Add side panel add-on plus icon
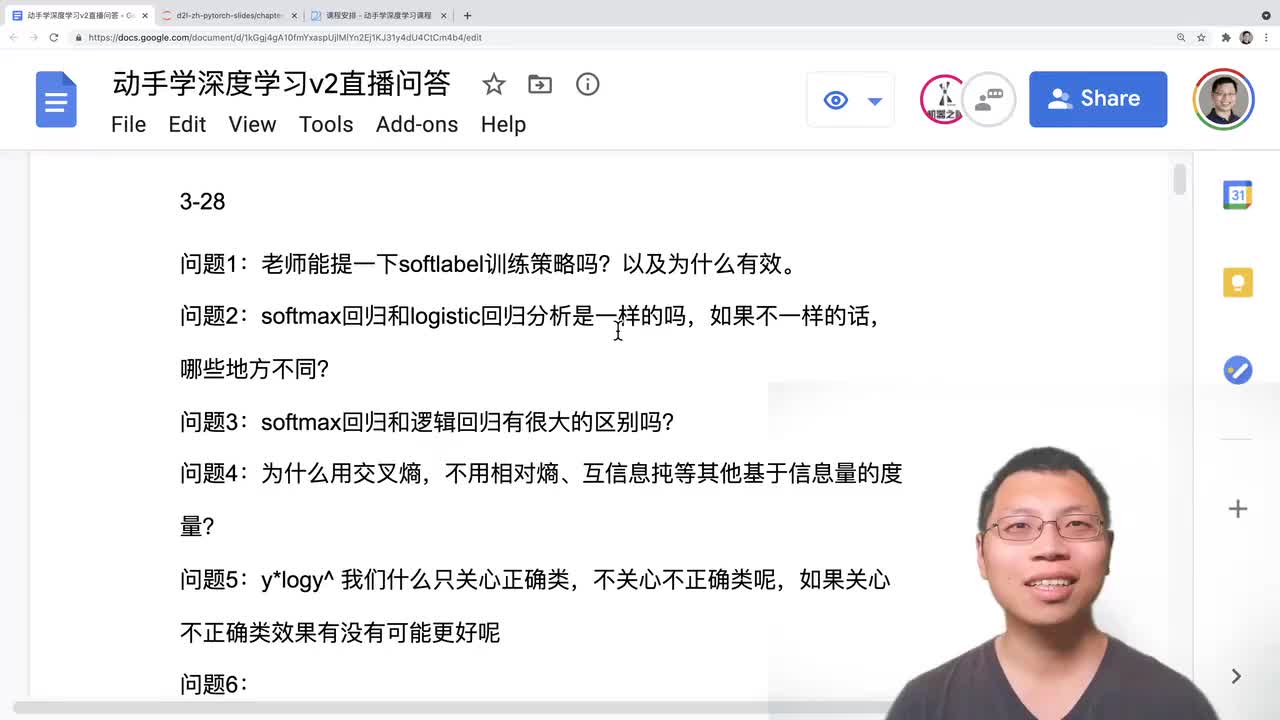 click(x=1238, y=509)
